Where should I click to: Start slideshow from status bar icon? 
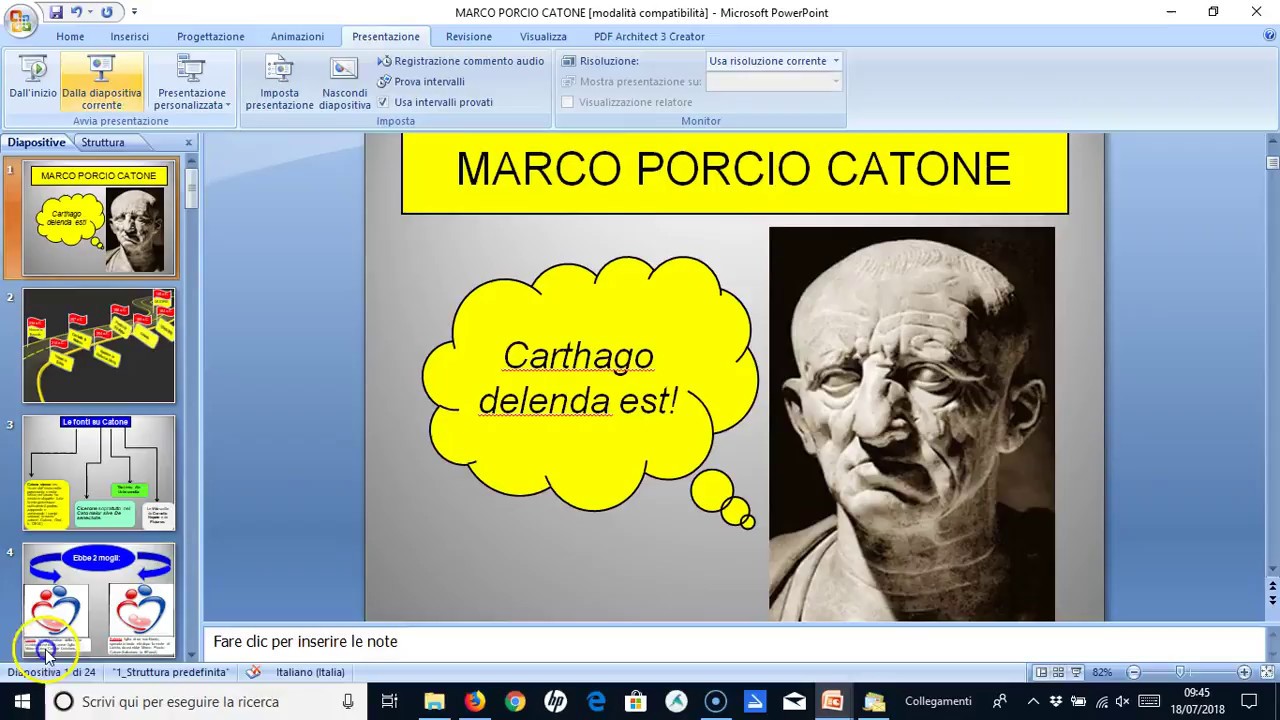[x=1075, y=672]
